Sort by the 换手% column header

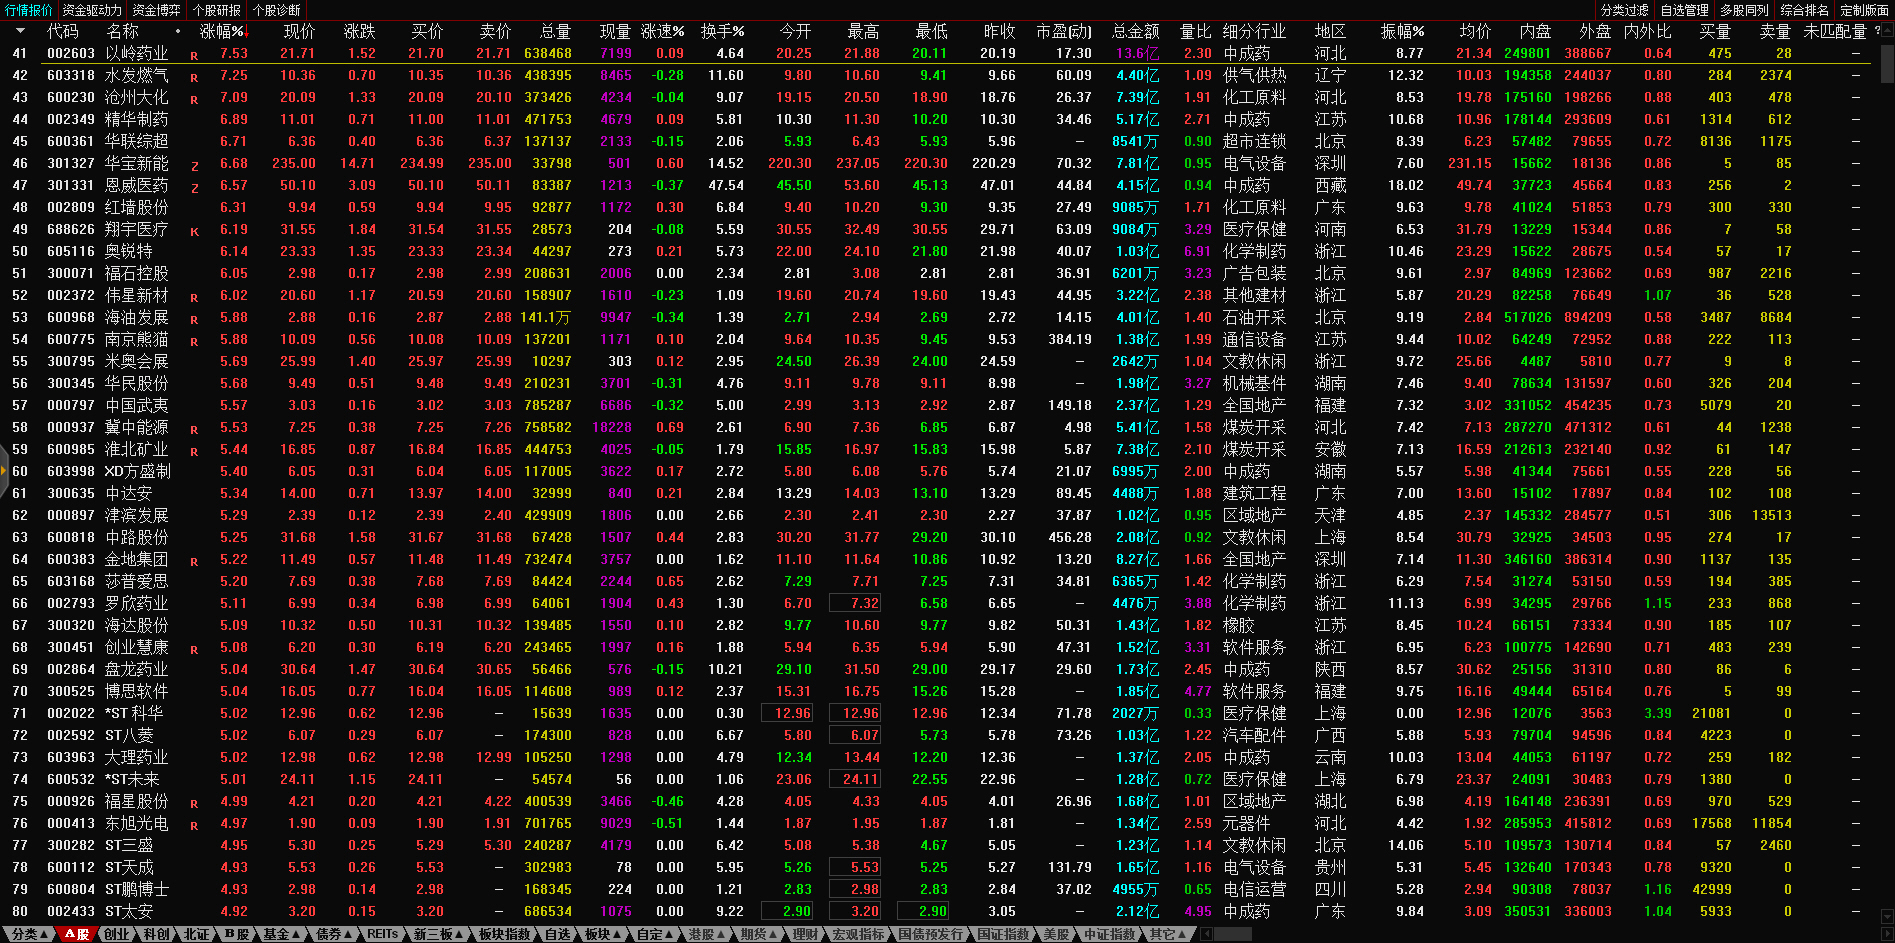click(x=722, y=31)
